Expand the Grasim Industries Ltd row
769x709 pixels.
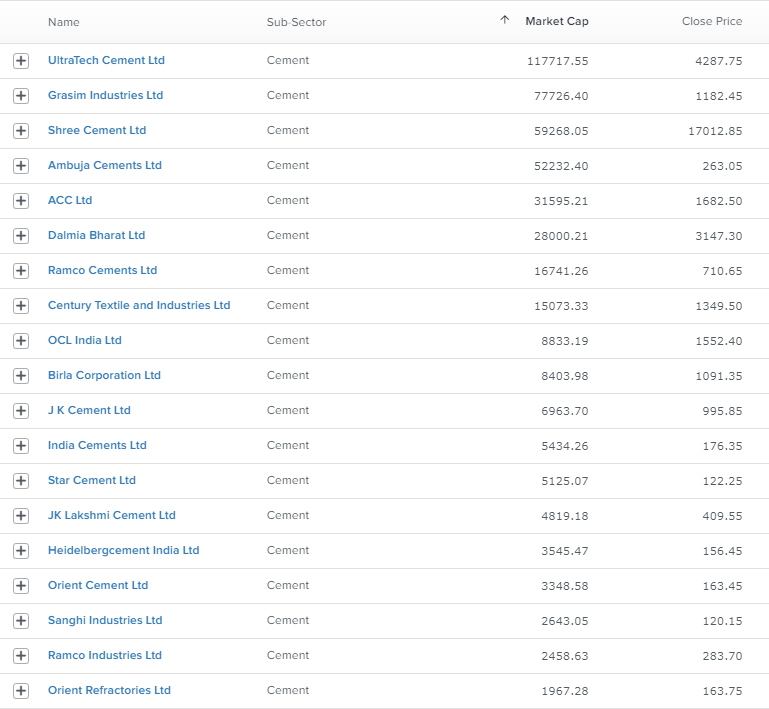[21, 96]
